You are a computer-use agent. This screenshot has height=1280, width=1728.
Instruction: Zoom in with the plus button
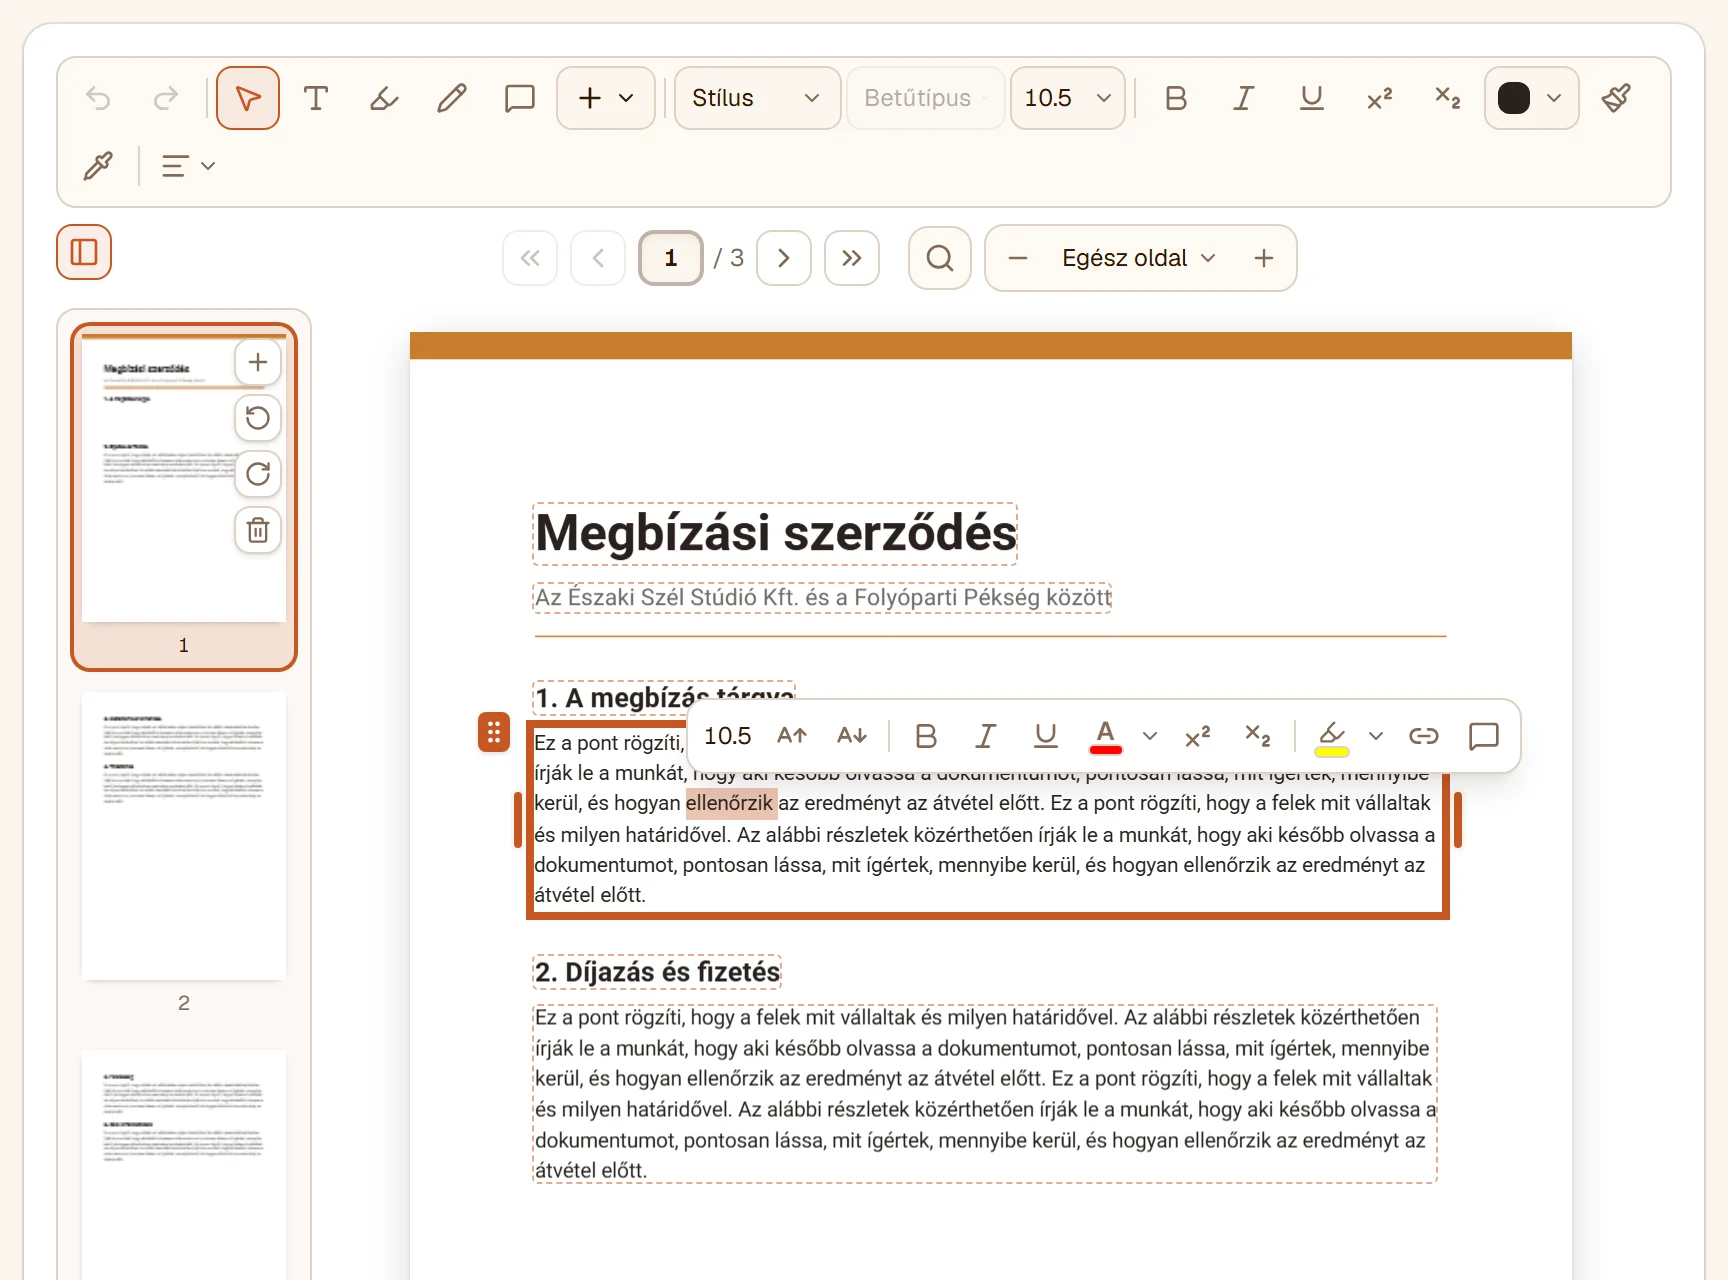click(1264, 258)
